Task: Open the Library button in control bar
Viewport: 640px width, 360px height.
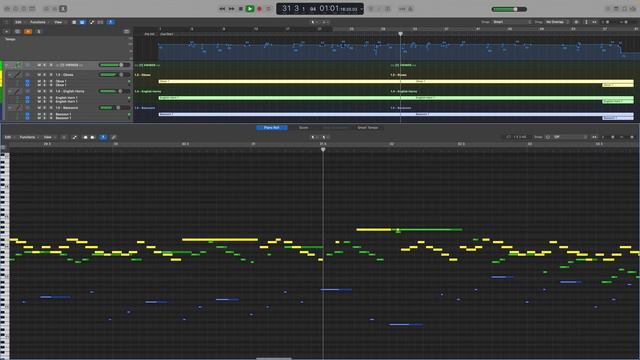Action: click(x=7, y=9)
